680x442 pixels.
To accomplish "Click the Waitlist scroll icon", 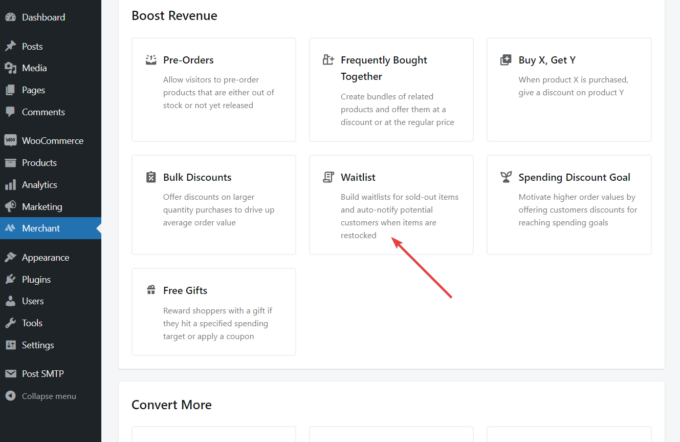I will (328, 177).
